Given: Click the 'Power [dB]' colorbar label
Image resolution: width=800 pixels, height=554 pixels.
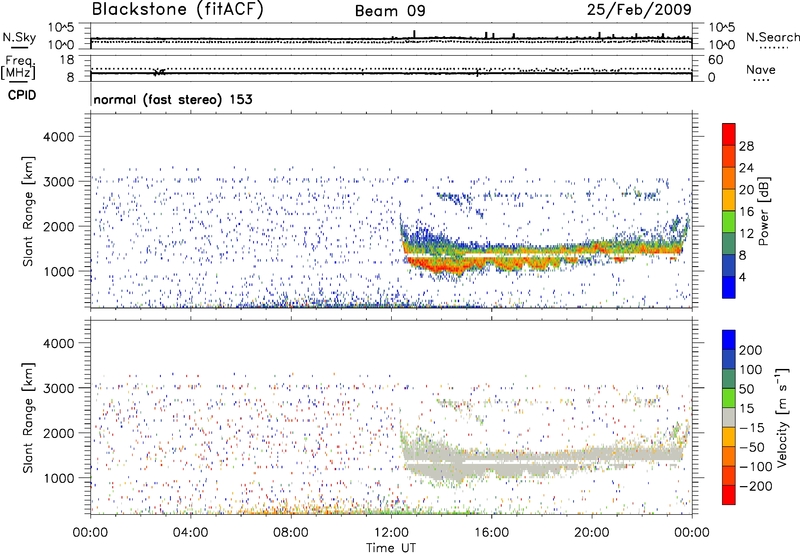Looking at the screenshot, I should click(x=764, y=211).
